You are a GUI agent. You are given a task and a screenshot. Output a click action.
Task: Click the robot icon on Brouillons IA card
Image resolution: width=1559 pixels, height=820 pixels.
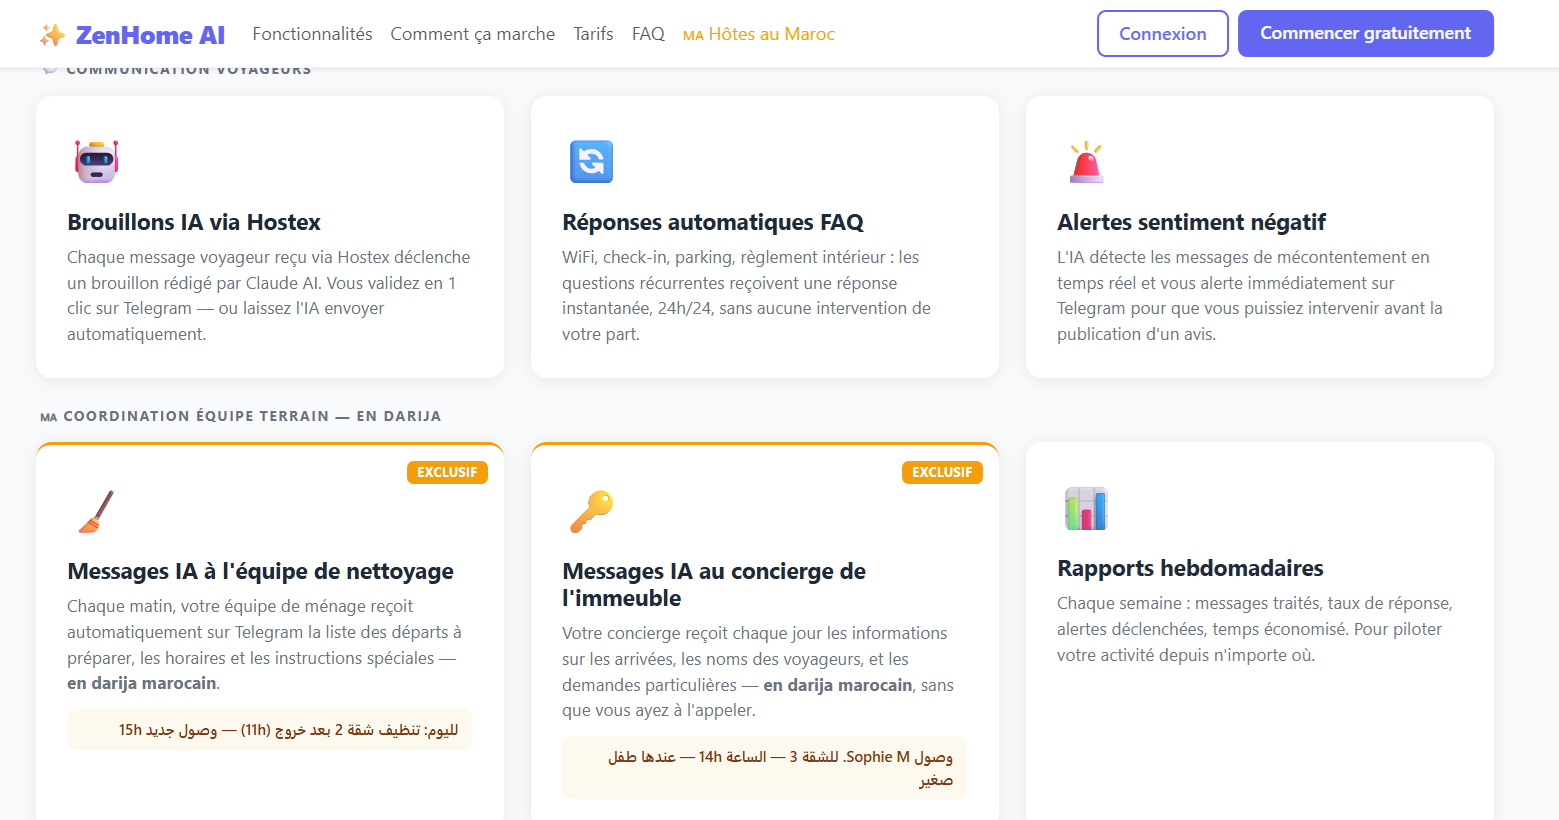pos(95,160)
